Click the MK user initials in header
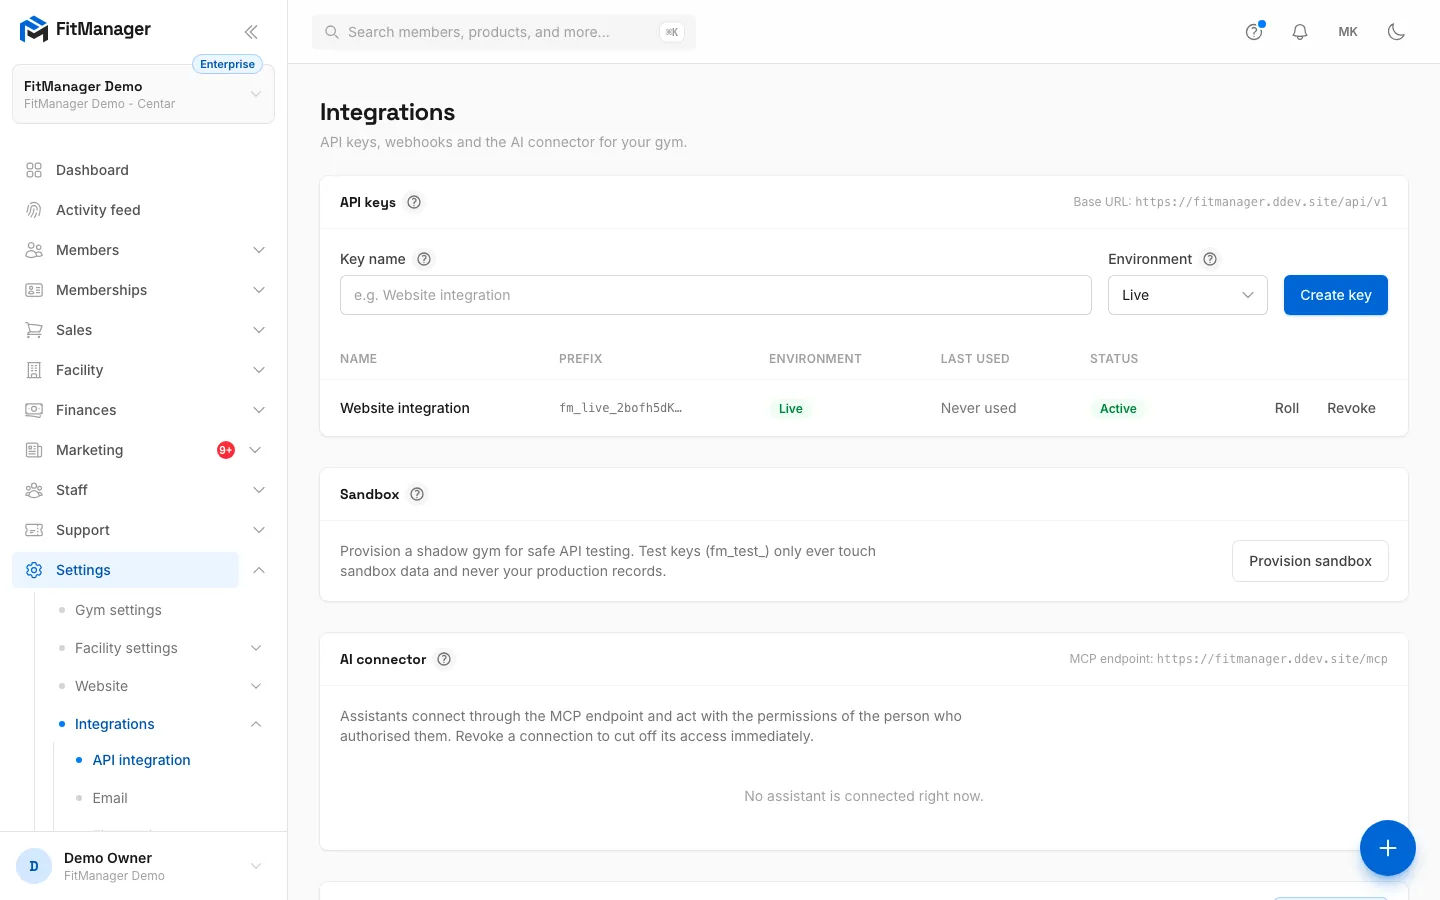The width and height of the screenshot is (1440, 900). coord(1348,32)
